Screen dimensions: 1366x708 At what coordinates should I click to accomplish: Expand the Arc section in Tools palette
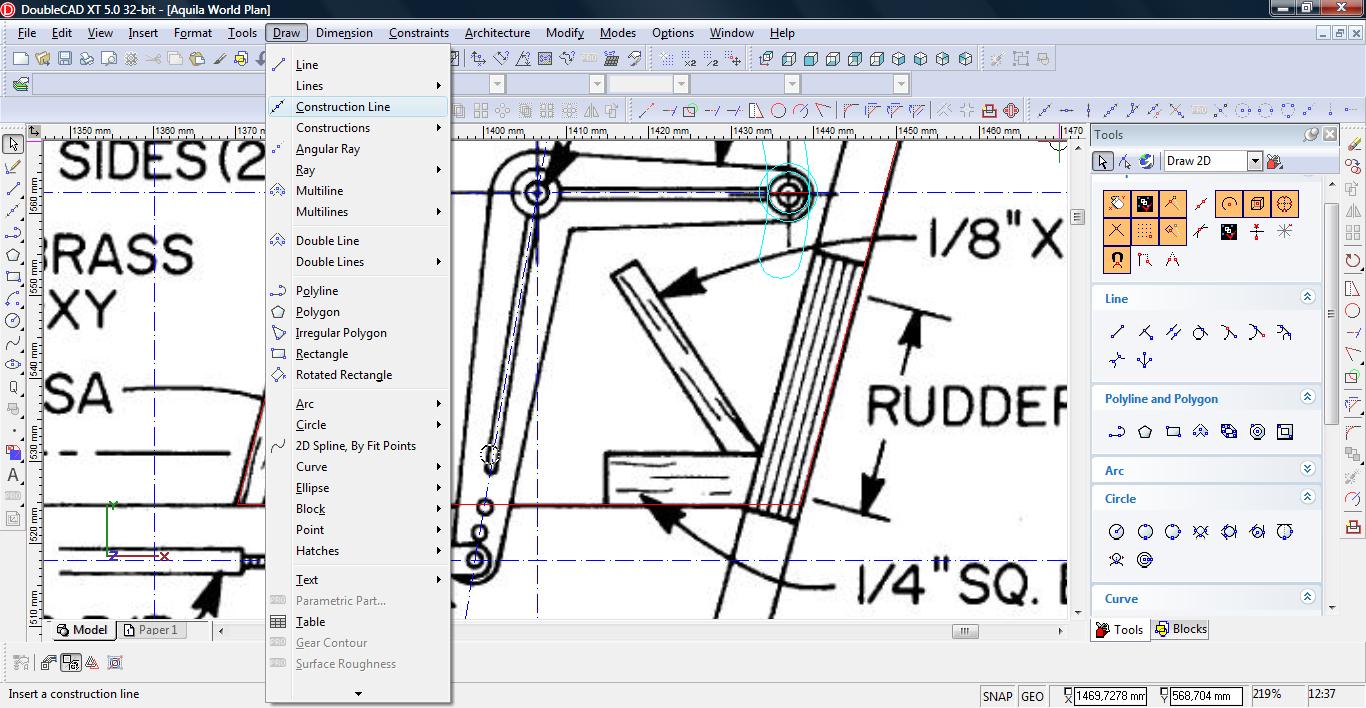coord(1307,469)
